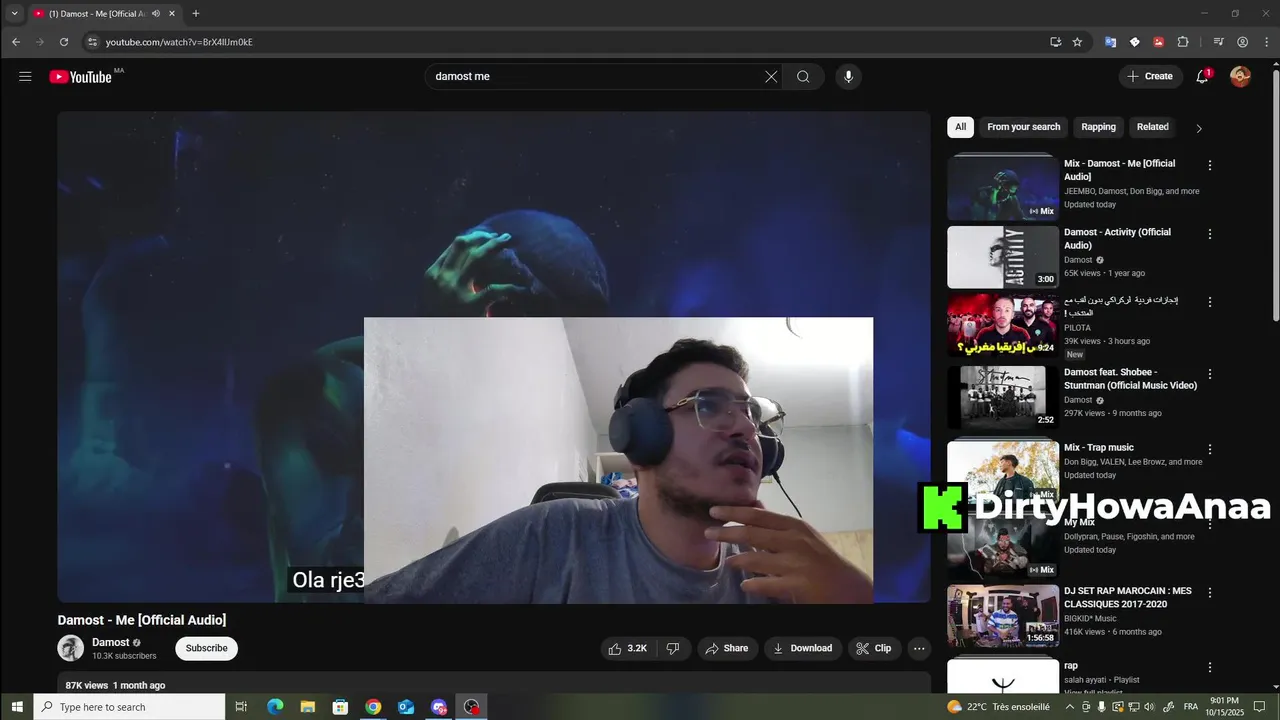Open Chrome extensions puzzle menu

1183,42
